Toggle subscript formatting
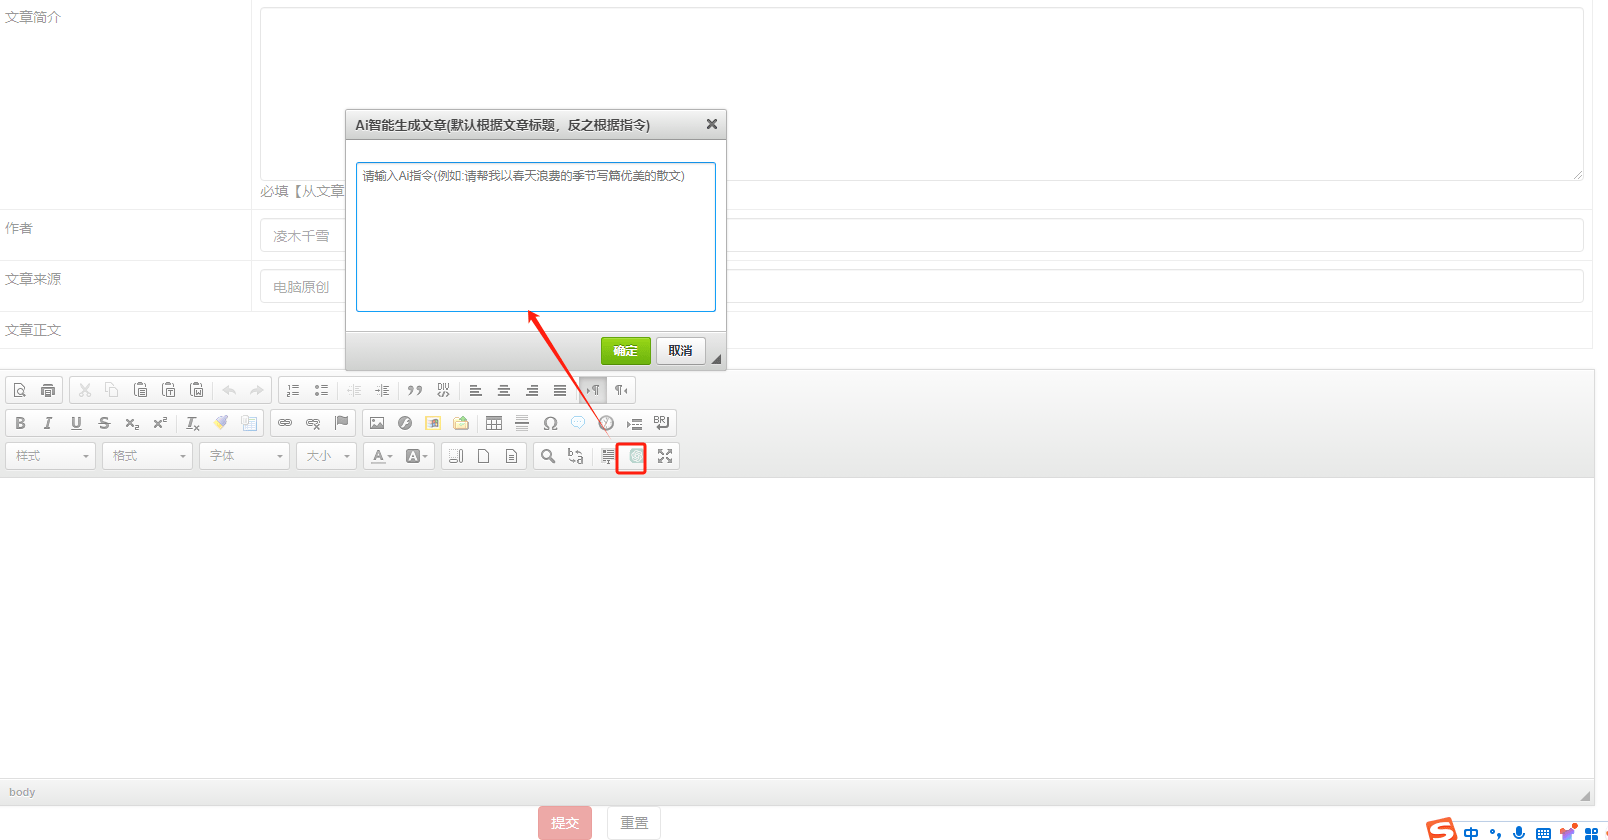Viewport: 1608px width, 840px height. (132, 423)
